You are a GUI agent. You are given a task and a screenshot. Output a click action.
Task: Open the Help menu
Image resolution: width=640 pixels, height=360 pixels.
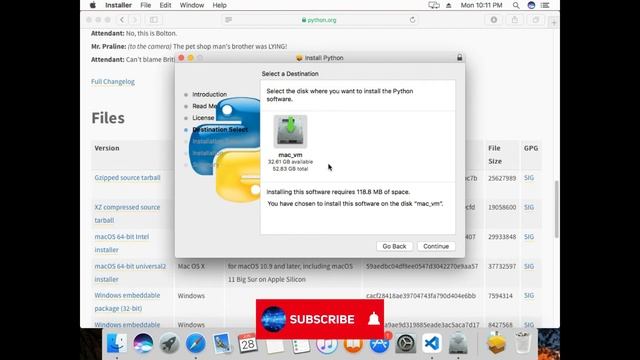click(220, 5)
